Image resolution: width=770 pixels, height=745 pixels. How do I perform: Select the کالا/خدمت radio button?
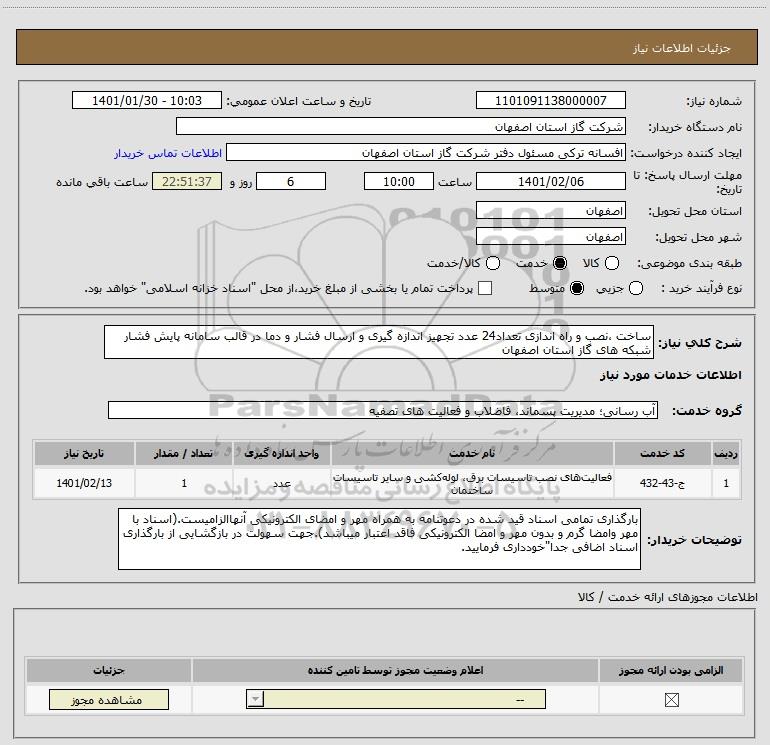pos(493,263)
